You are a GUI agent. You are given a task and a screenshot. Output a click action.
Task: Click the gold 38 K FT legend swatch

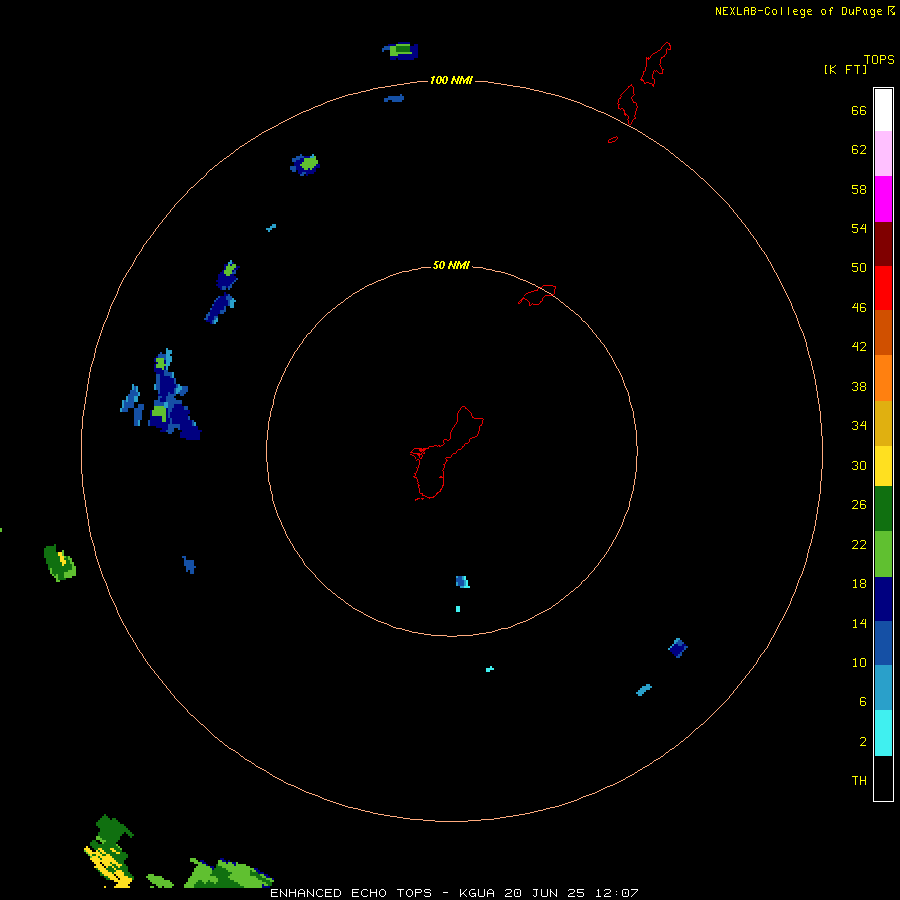click(x=883, y=423)
